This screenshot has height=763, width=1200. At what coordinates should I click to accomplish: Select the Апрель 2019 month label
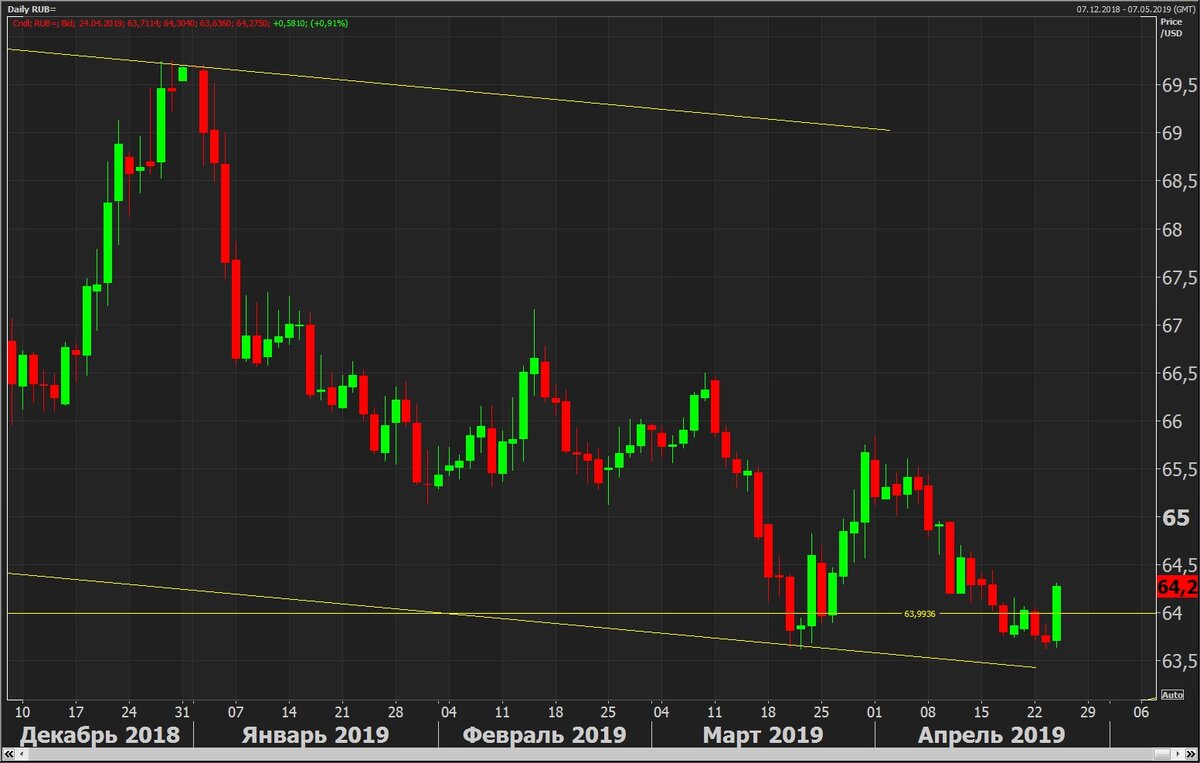click(991, 735)
